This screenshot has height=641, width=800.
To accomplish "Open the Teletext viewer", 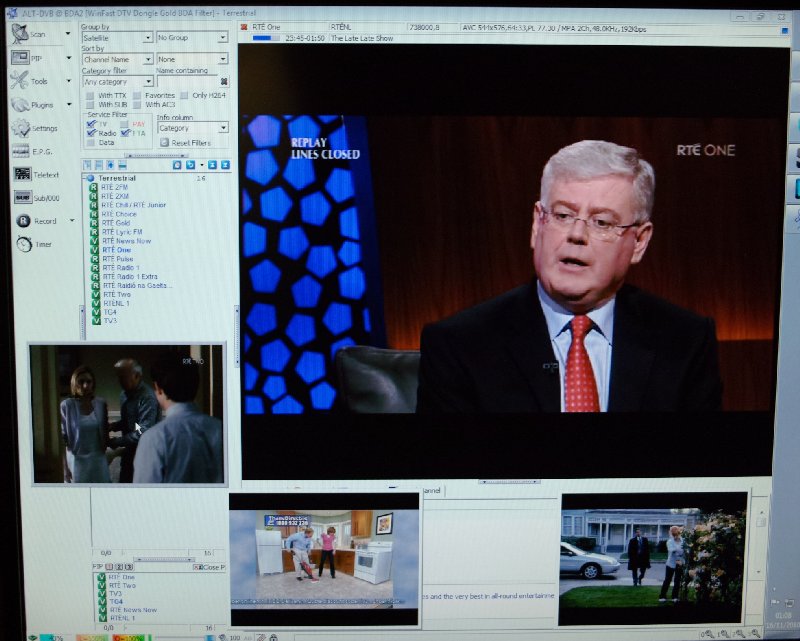I will [22, 174].
